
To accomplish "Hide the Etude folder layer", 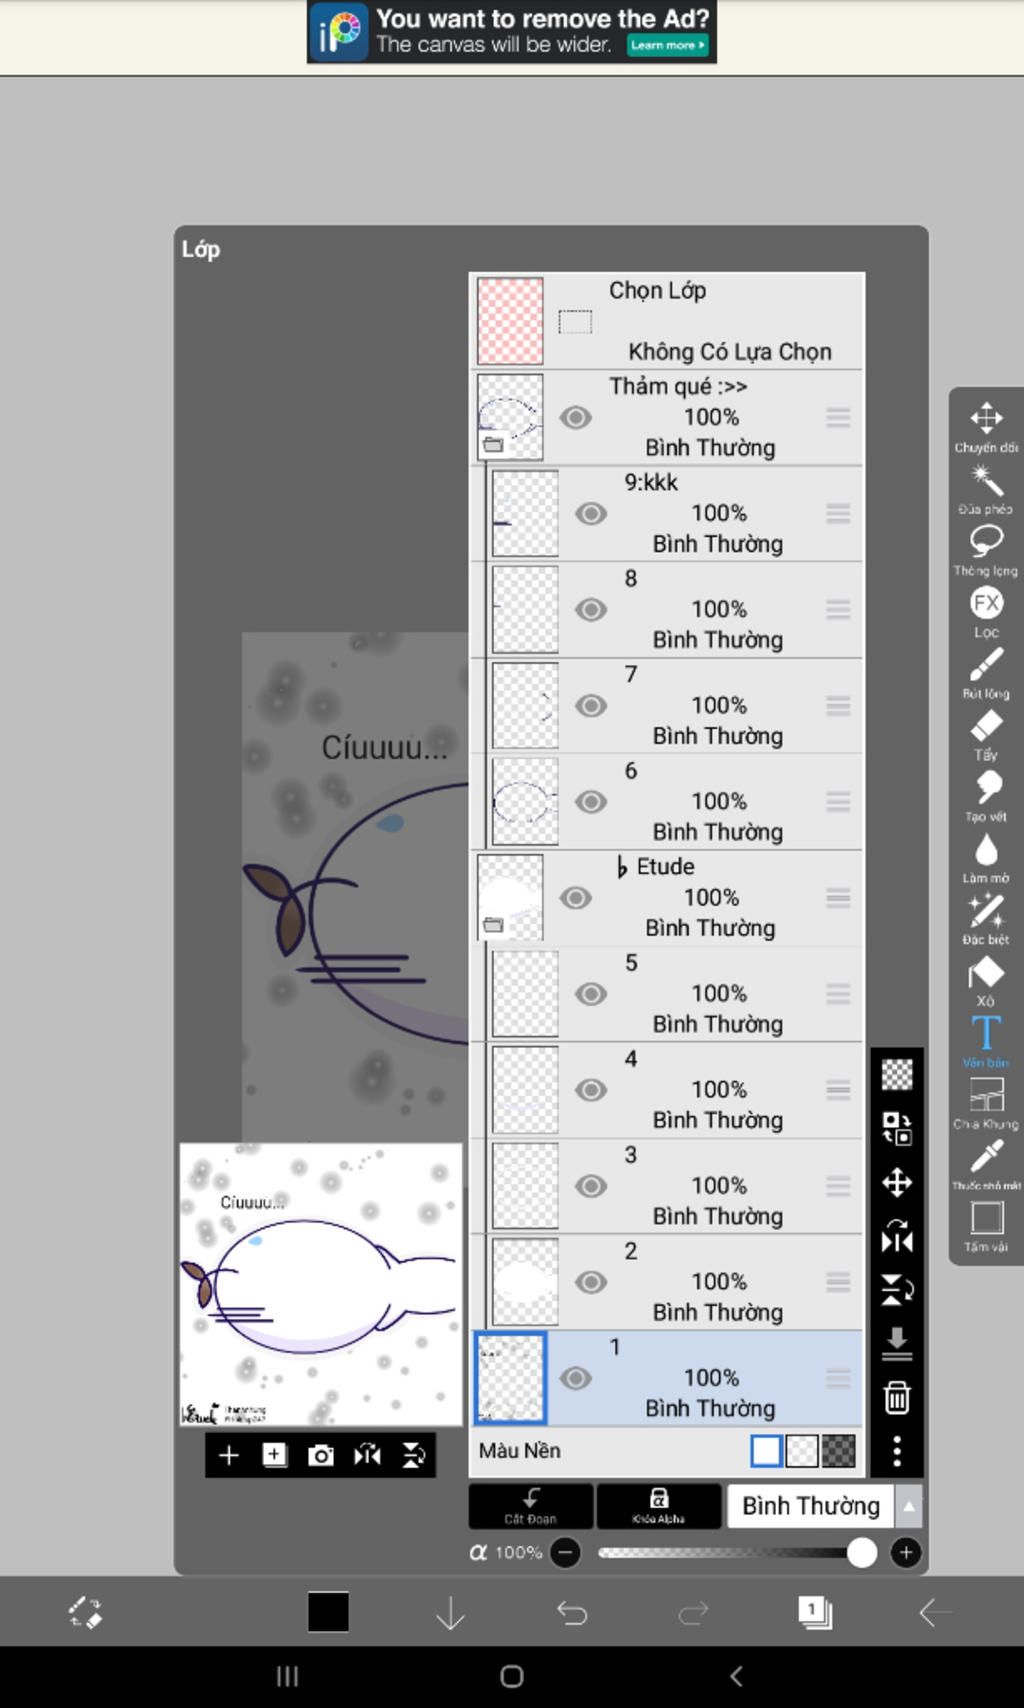I will pyautogui.click(x=575, y=897).
